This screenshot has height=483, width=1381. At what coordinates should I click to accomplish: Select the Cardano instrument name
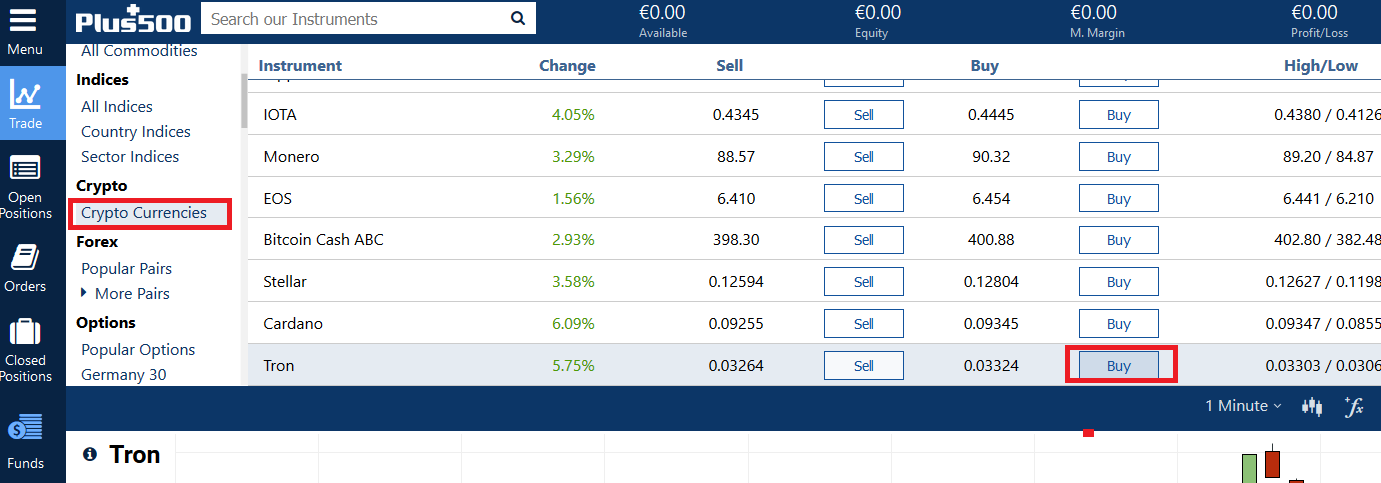(x=292, y=324)
